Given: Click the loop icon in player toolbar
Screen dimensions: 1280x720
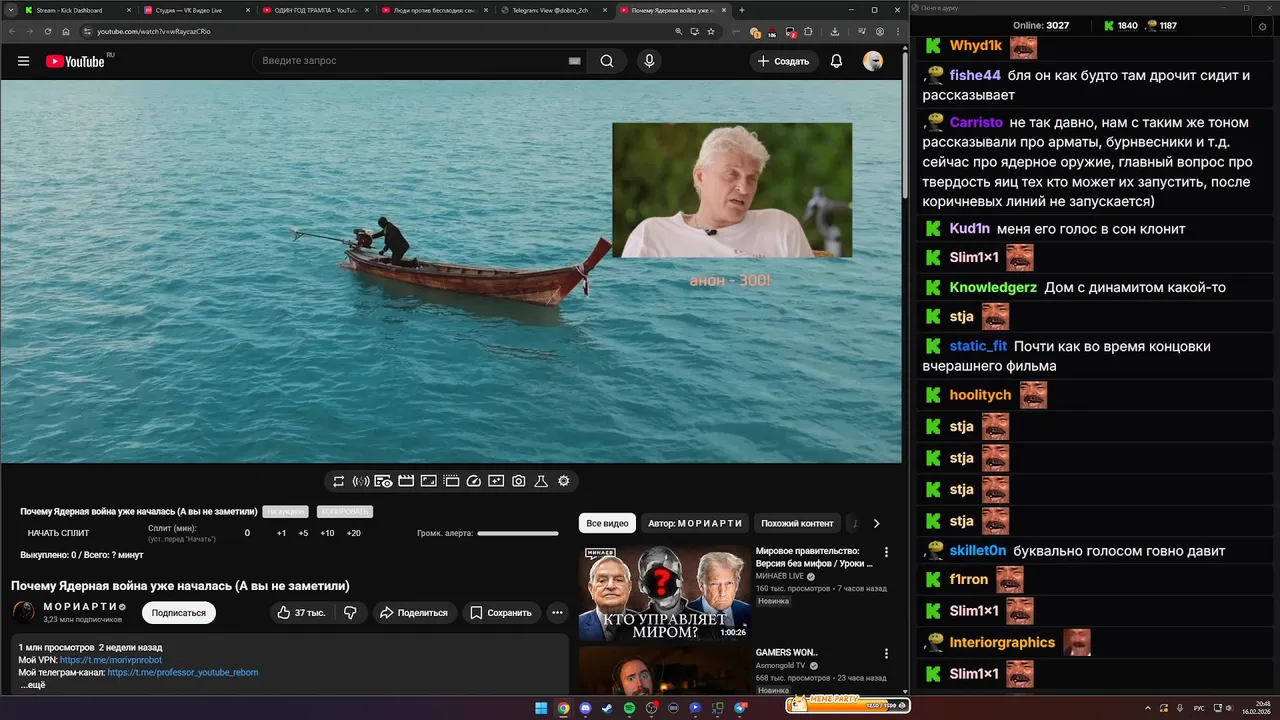Looking at the screenshot, I should coord(339,481).
